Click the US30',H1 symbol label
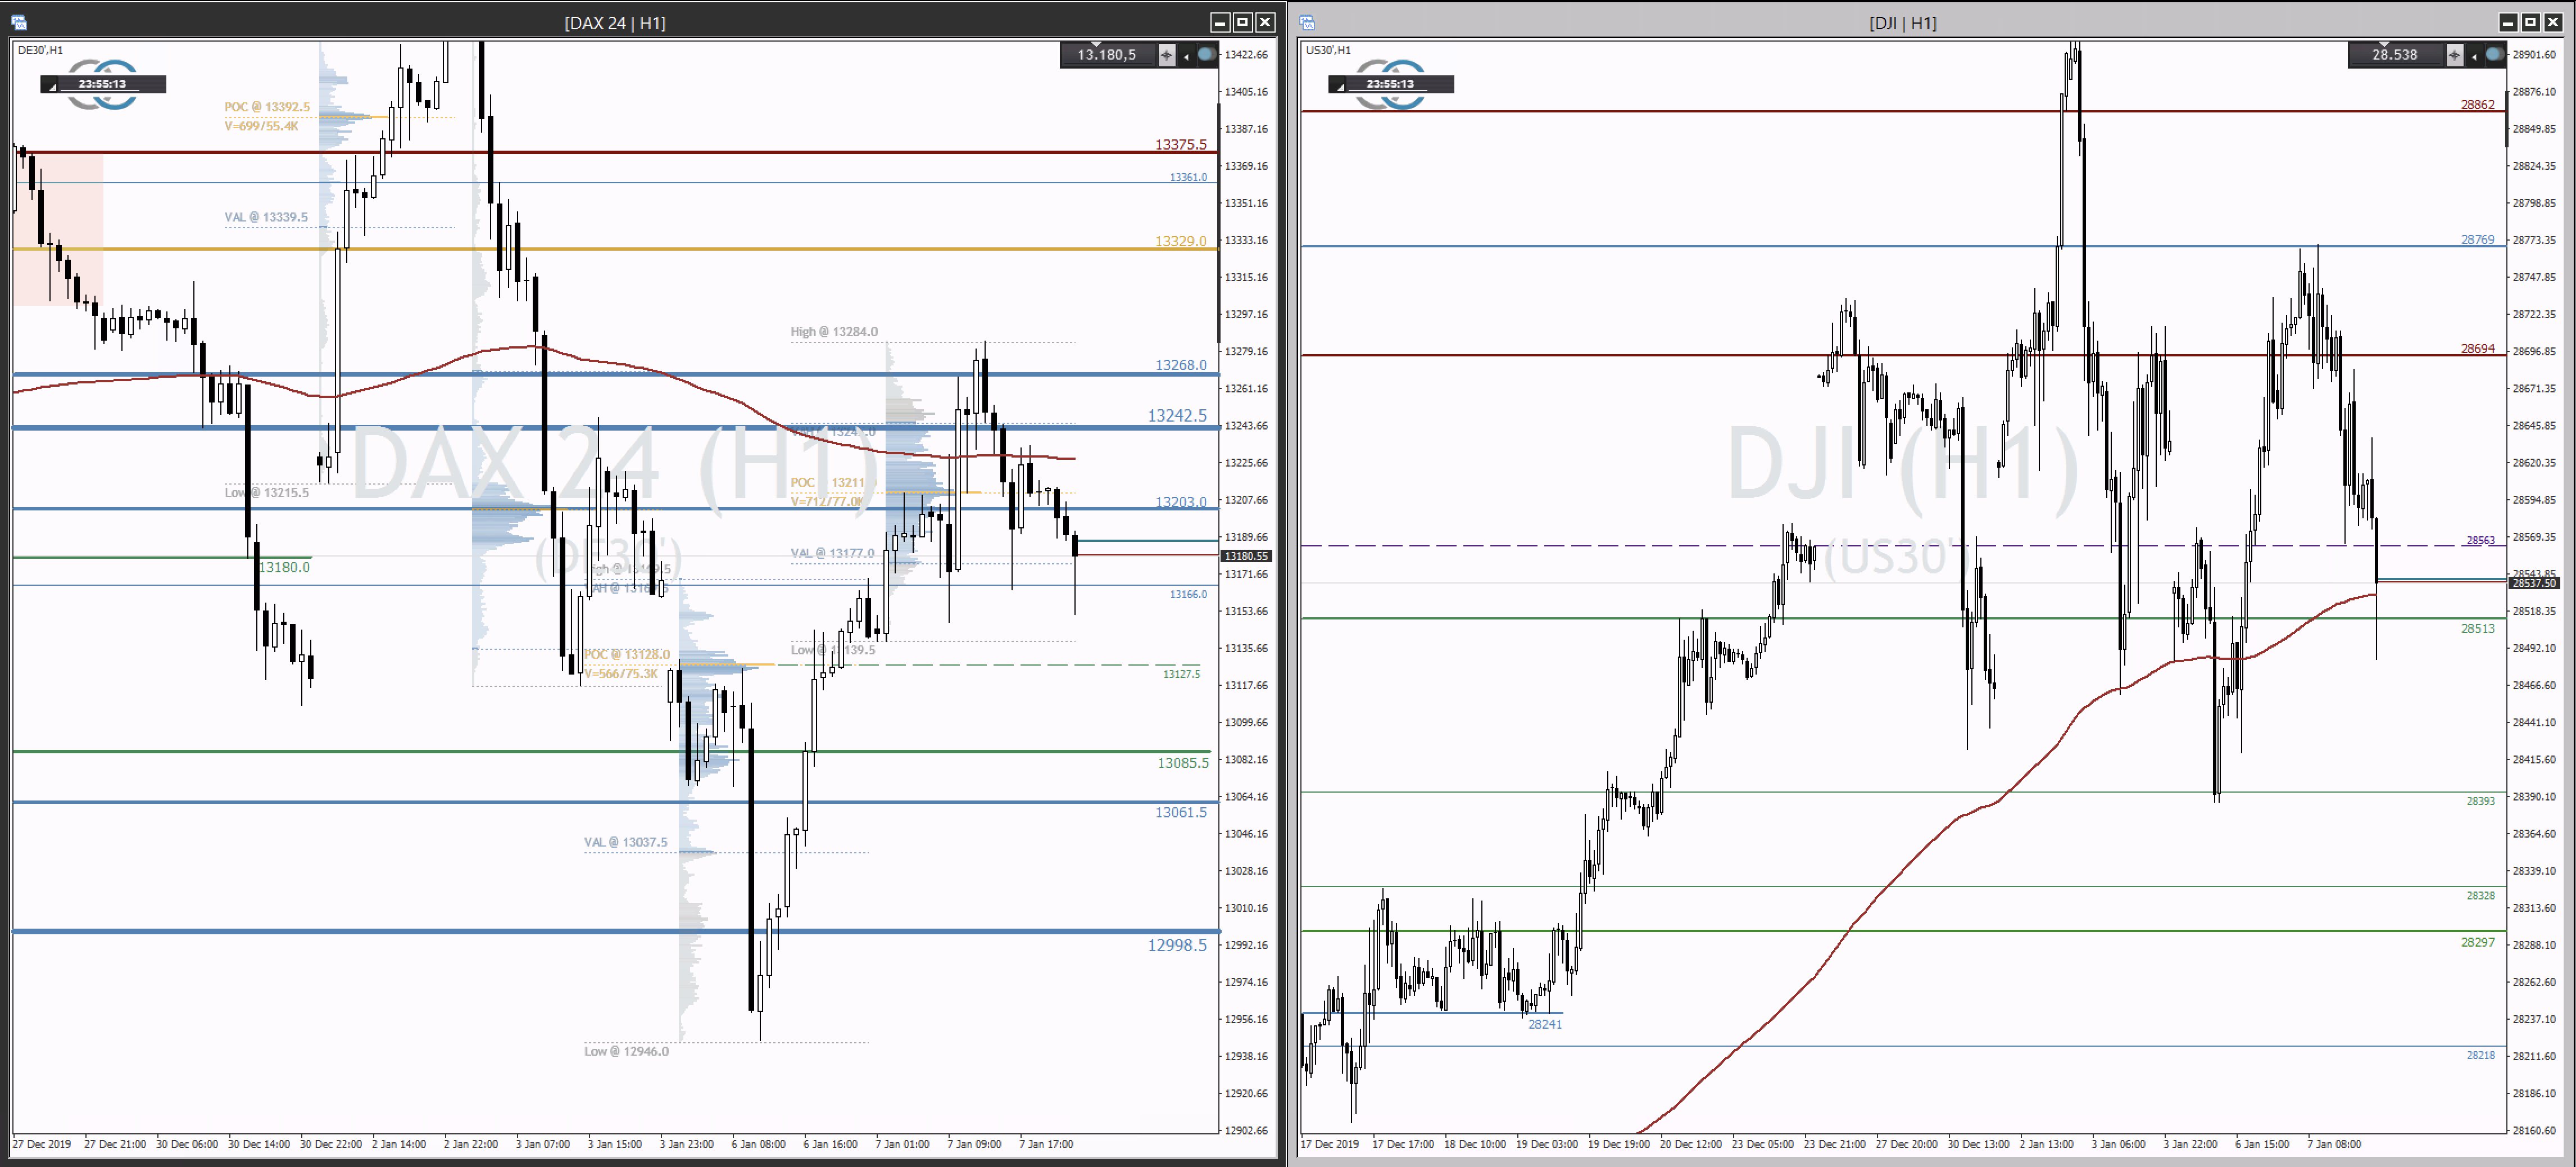This screenshot has height=1167, width=2576. coord(1328,50)
